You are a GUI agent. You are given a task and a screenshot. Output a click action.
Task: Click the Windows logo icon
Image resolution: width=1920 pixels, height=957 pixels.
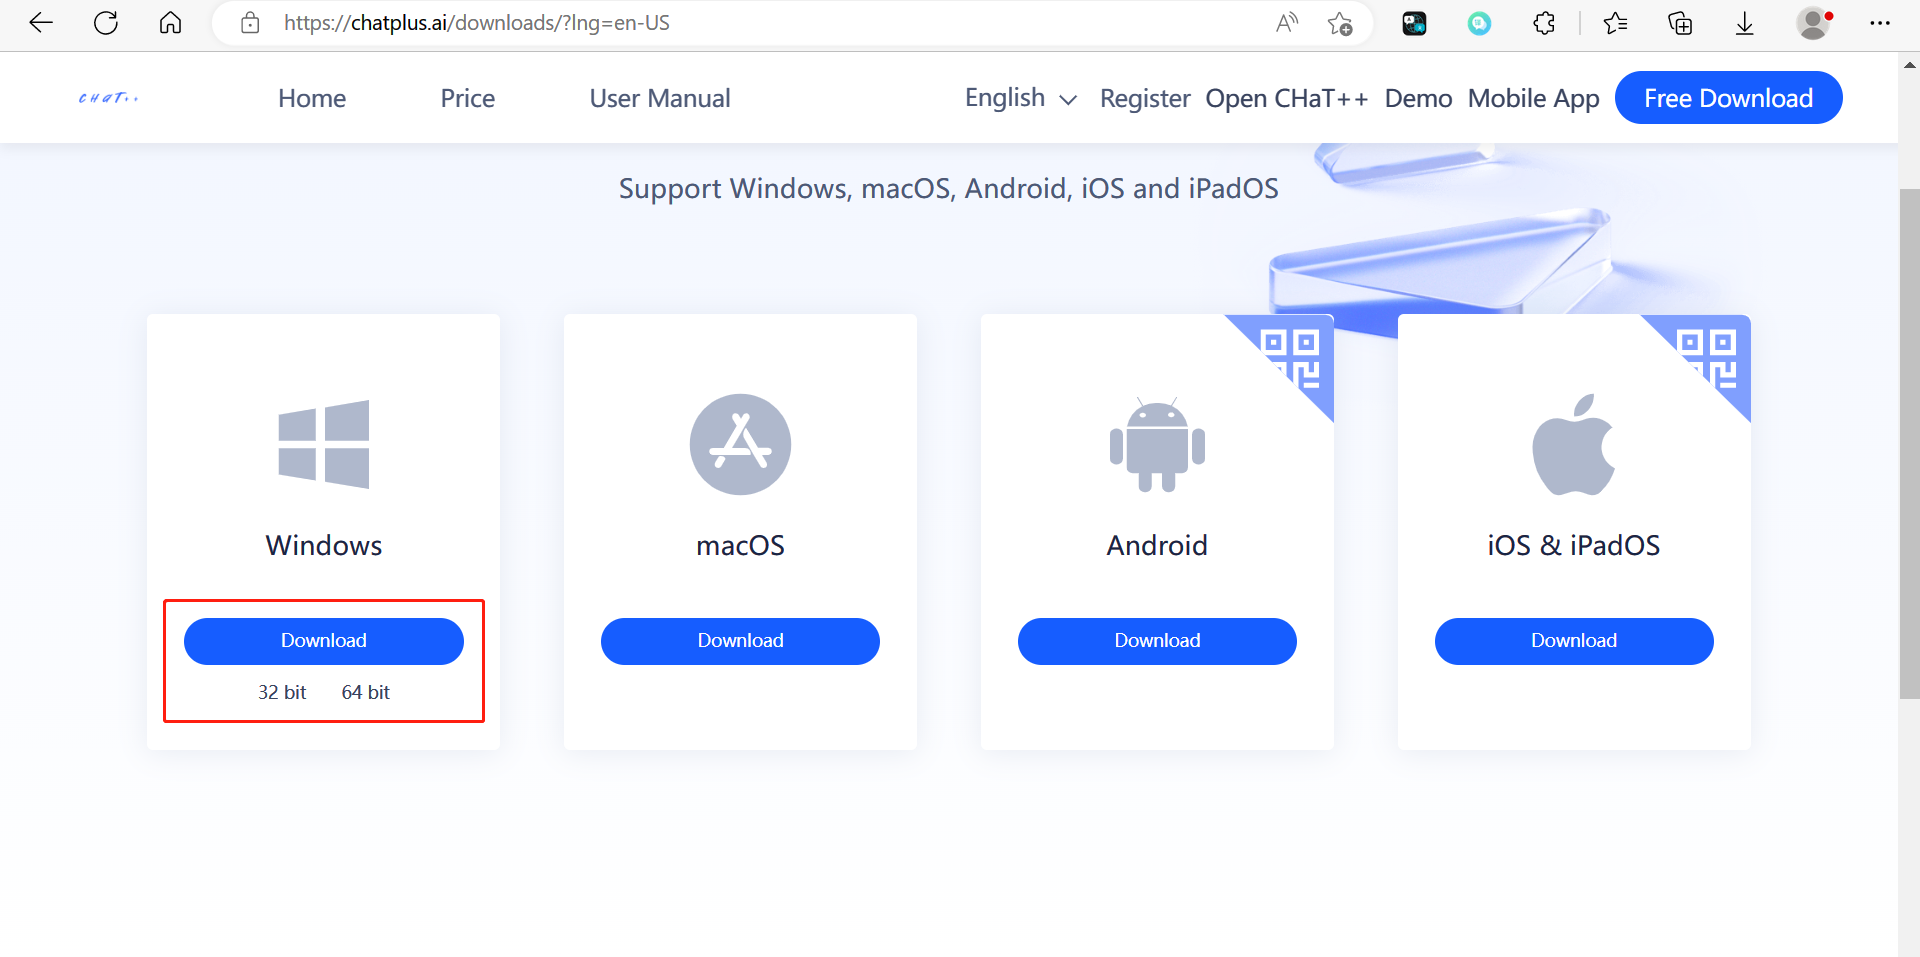(324, 444)
